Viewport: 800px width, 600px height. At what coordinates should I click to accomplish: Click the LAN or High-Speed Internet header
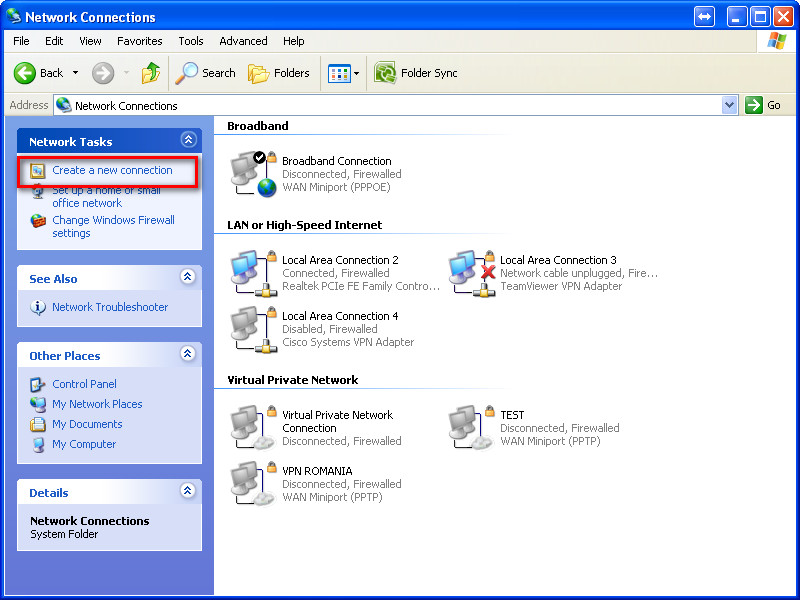click(305, 225)
